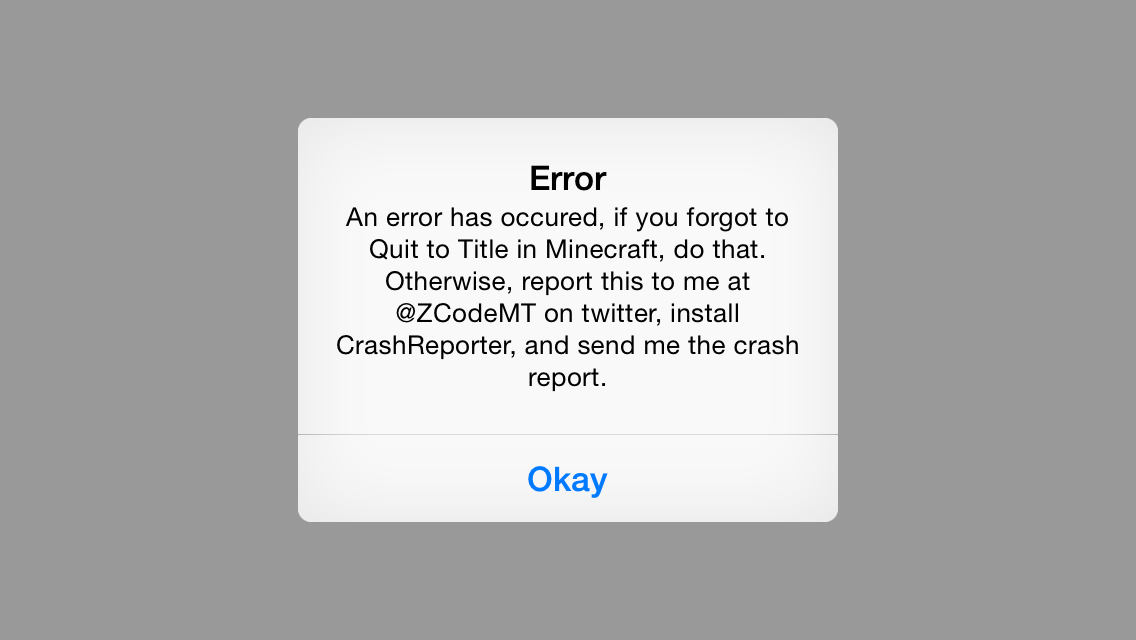Click the bold Error title
Screen dimensions: 1136x640
click(x=567, y=179)
